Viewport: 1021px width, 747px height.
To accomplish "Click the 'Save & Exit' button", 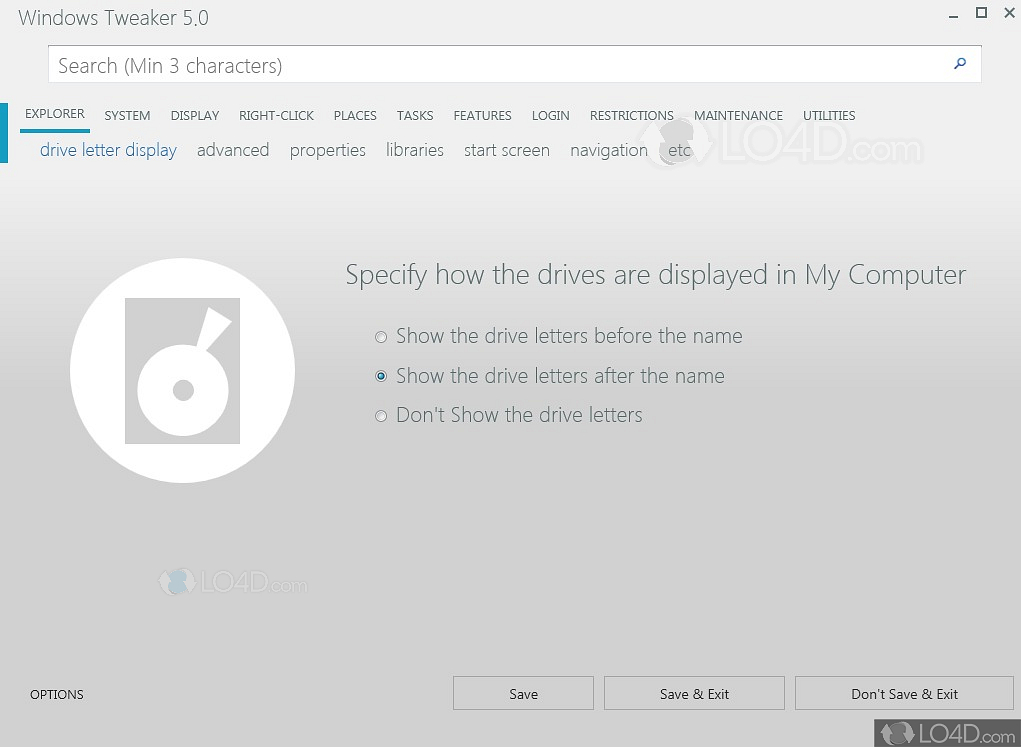I will pos(694,693).
